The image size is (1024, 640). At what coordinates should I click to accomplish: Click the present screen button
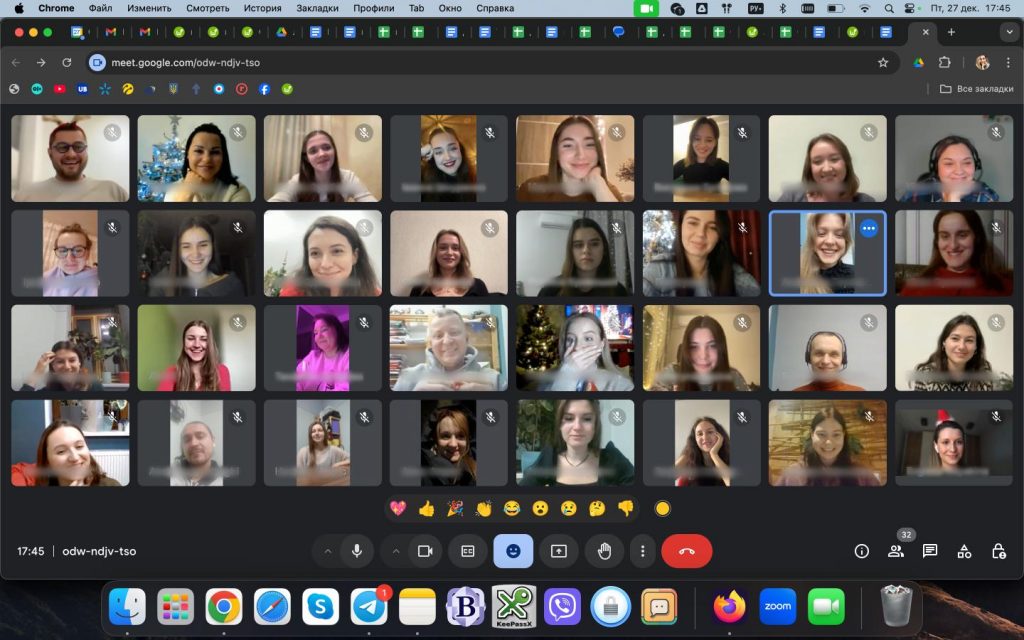tap(559, 551)
